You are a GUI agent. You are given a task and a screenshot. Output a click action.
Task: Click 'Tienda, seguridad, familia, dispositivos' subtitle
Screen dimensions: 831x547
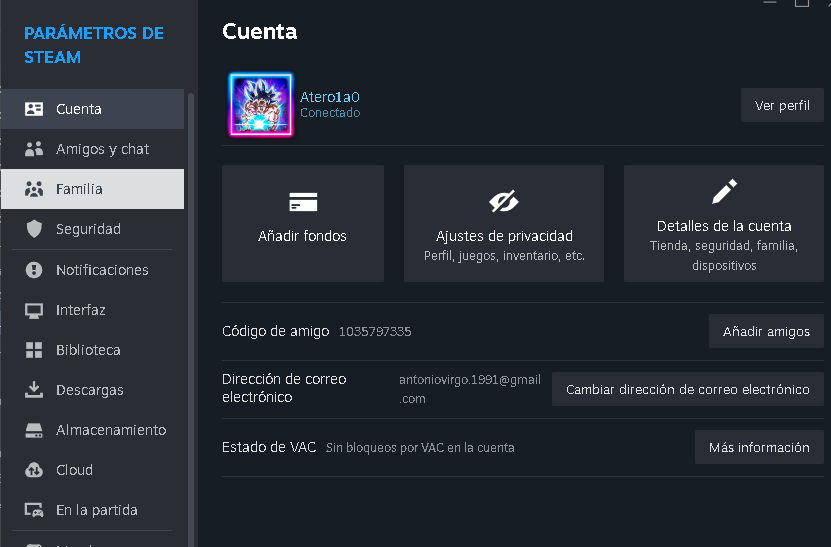point(724,255)
